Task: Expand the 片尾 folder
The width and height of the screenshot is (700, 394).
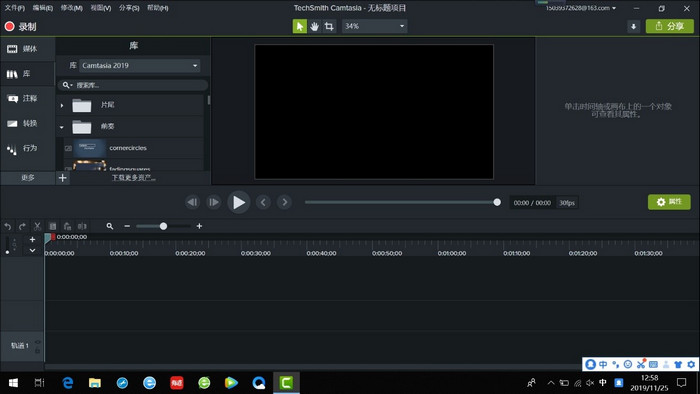Action: click(x=62, y=105)
